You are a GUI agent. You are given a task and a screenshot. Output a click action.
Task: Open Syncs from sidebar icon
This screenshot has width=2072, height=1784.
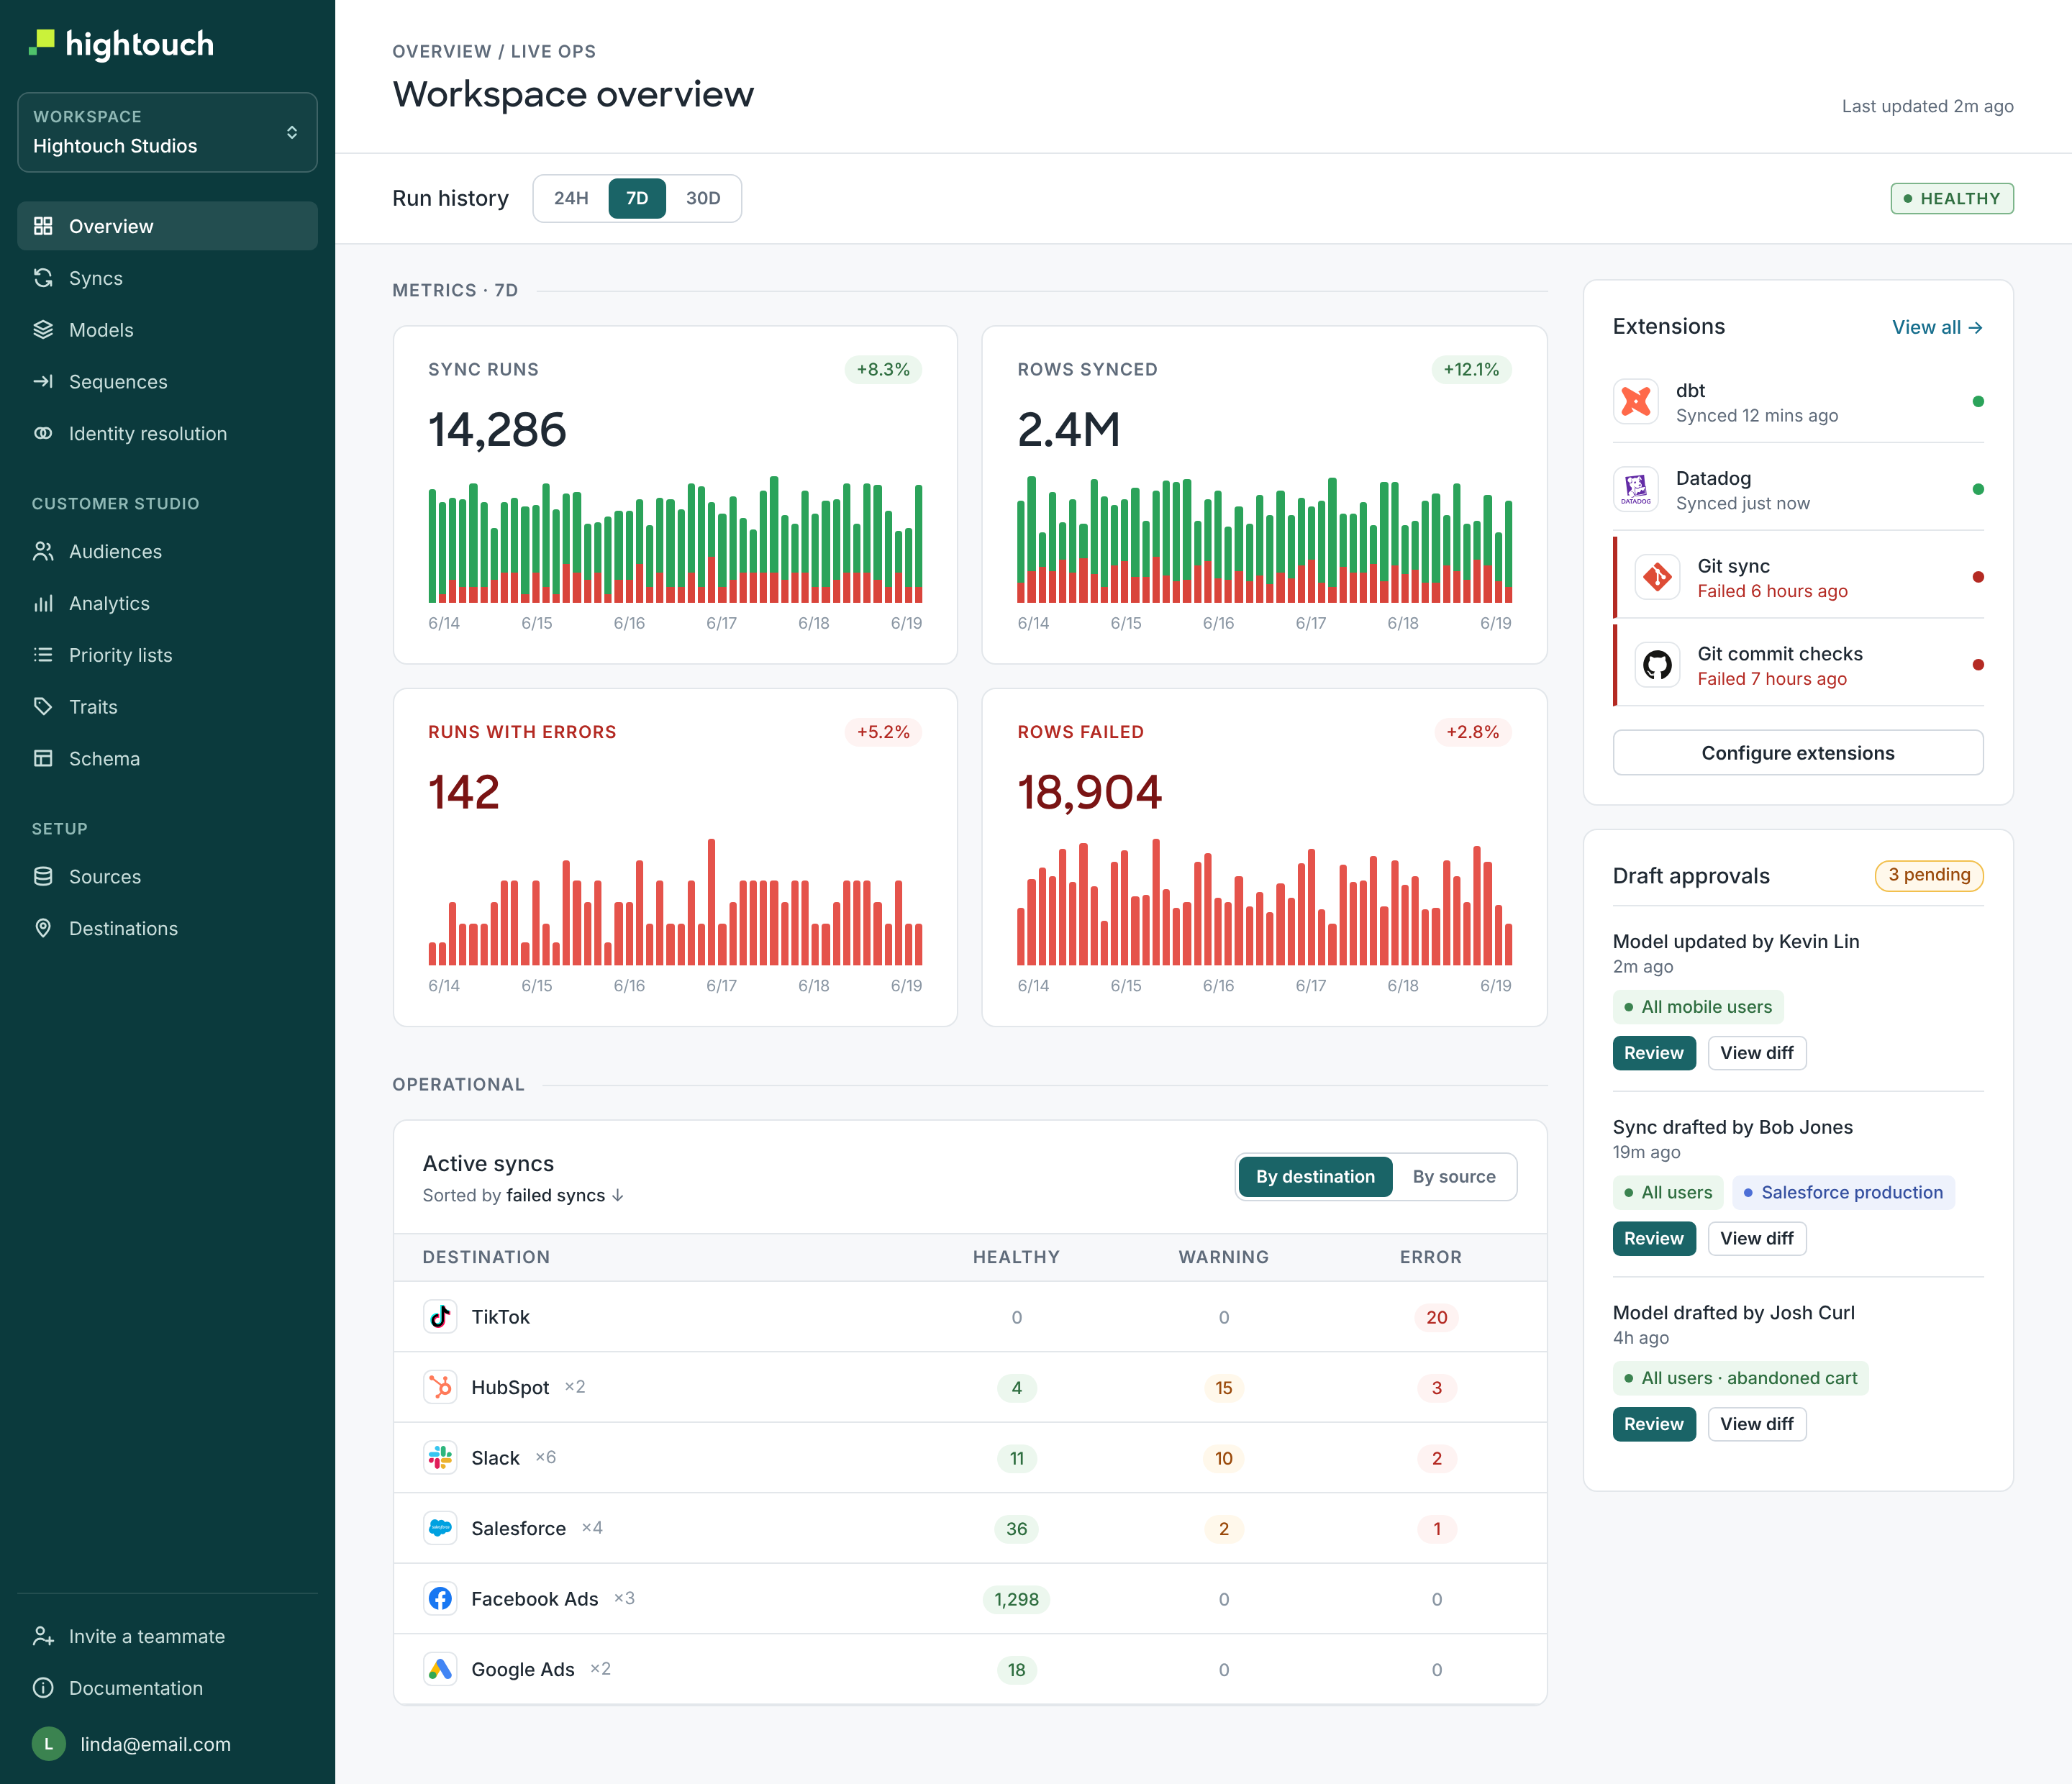click(x=43, y=278)
